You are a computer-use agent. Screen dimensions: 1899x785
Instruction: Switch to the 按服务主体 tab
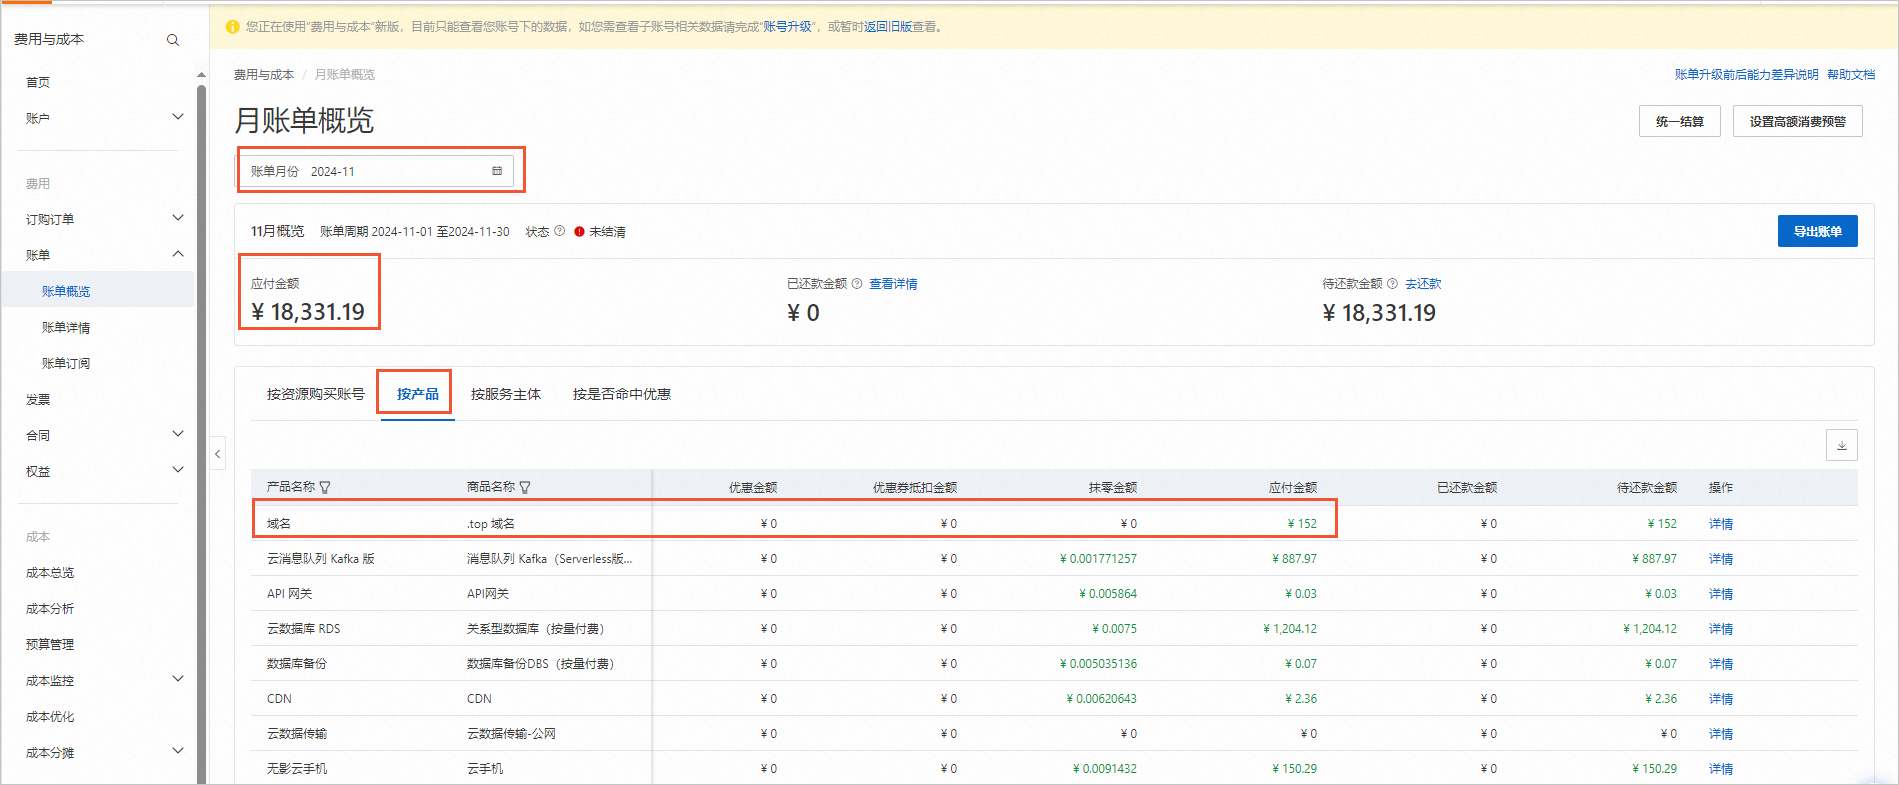coord(506,394)
